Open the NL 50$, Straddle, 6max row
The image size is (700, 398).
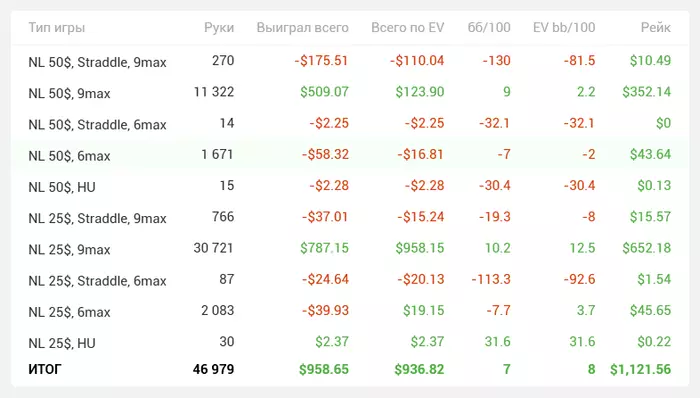pyautogui.click(x=350, y=124)
